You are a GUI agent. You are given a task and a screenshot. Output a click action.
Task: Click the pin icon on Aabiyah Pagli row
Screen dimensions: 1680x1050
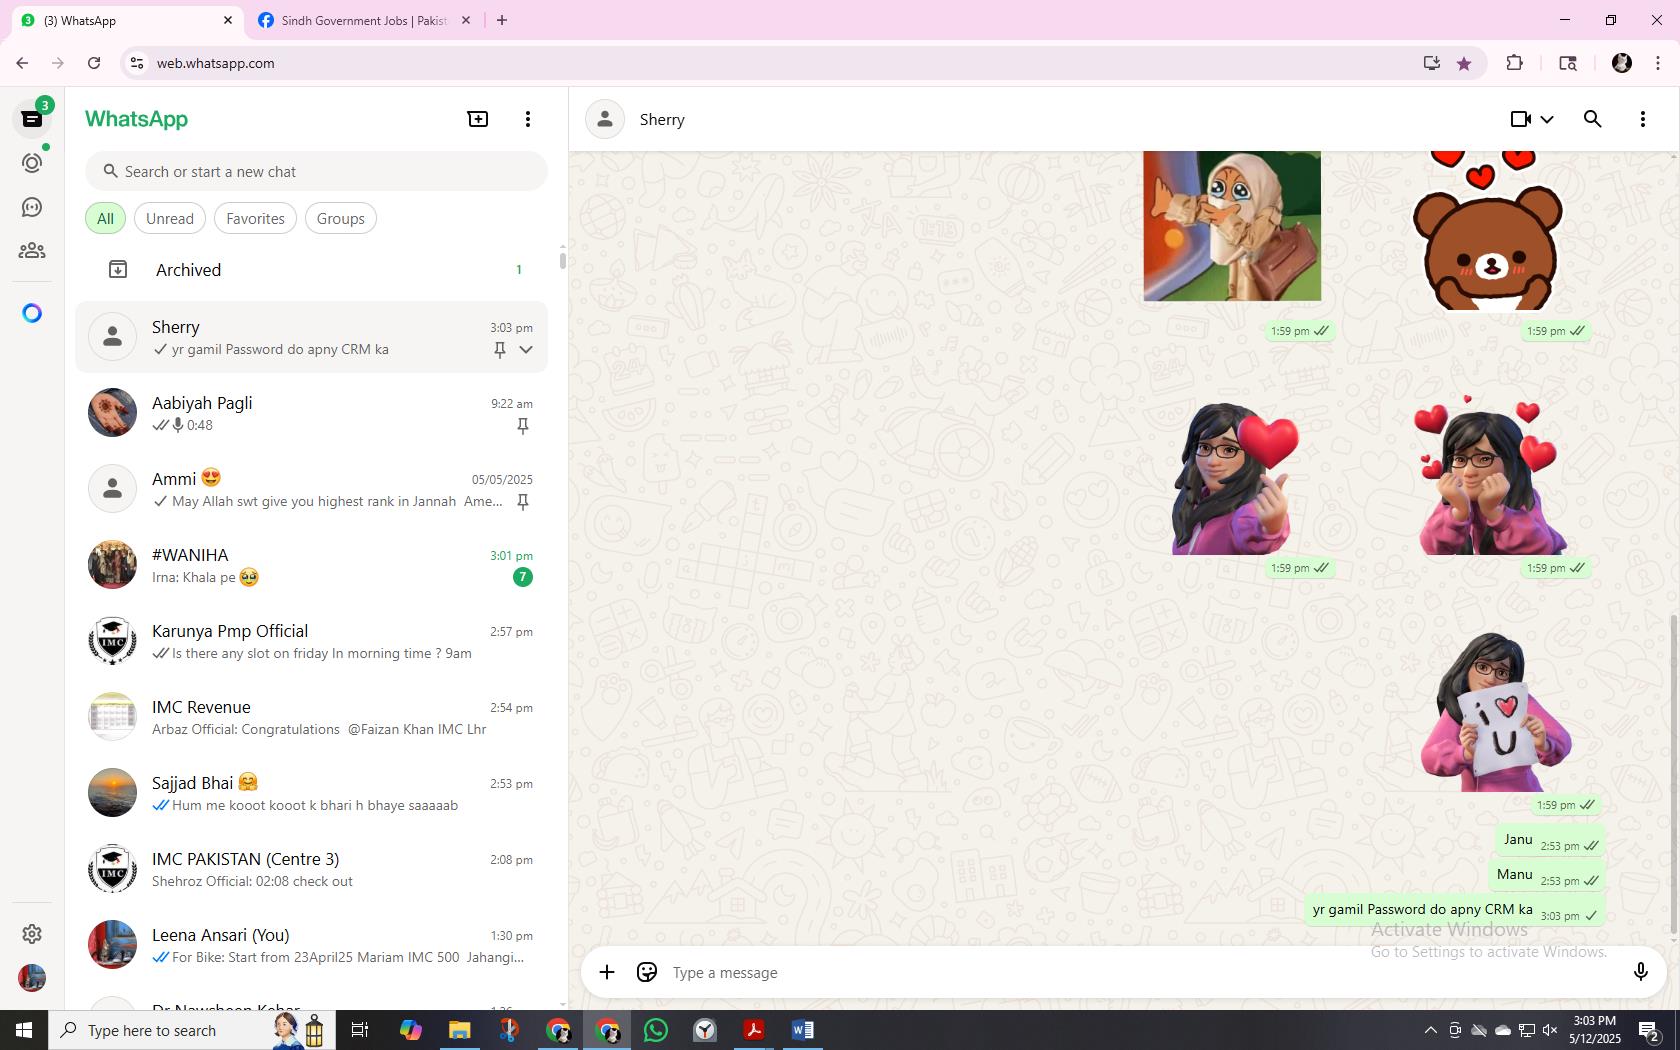pos(522,426)
